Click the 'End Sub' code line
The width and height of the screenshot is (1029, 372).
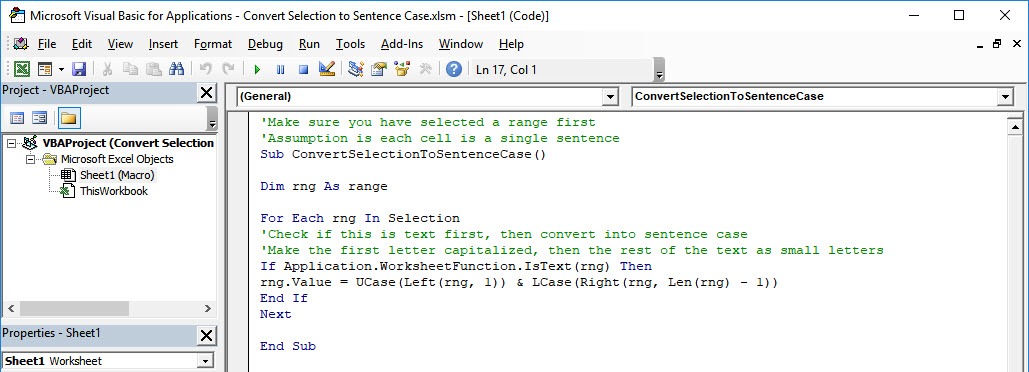click(x=287, y=346)
